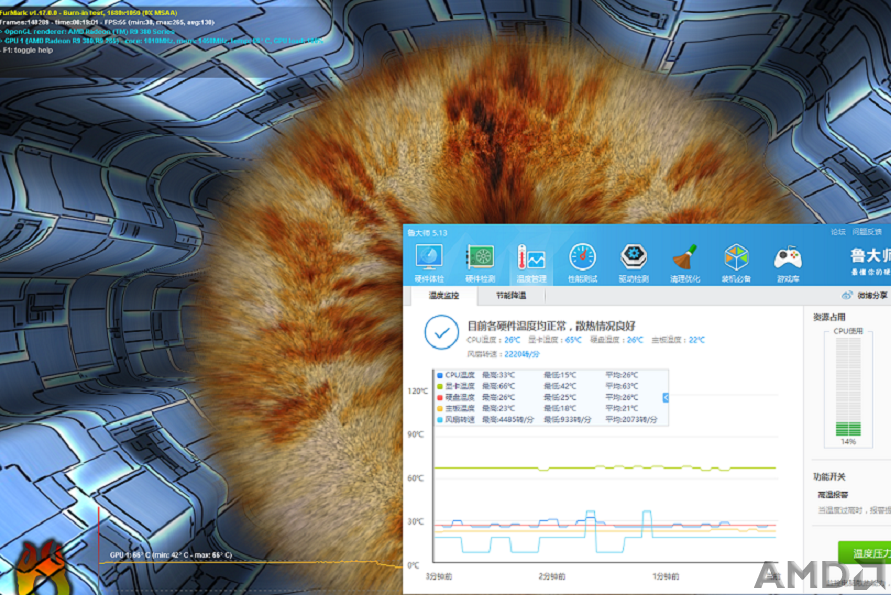
Task: Open 清理优化 cleanup broom icon
Action: point(685,263)
